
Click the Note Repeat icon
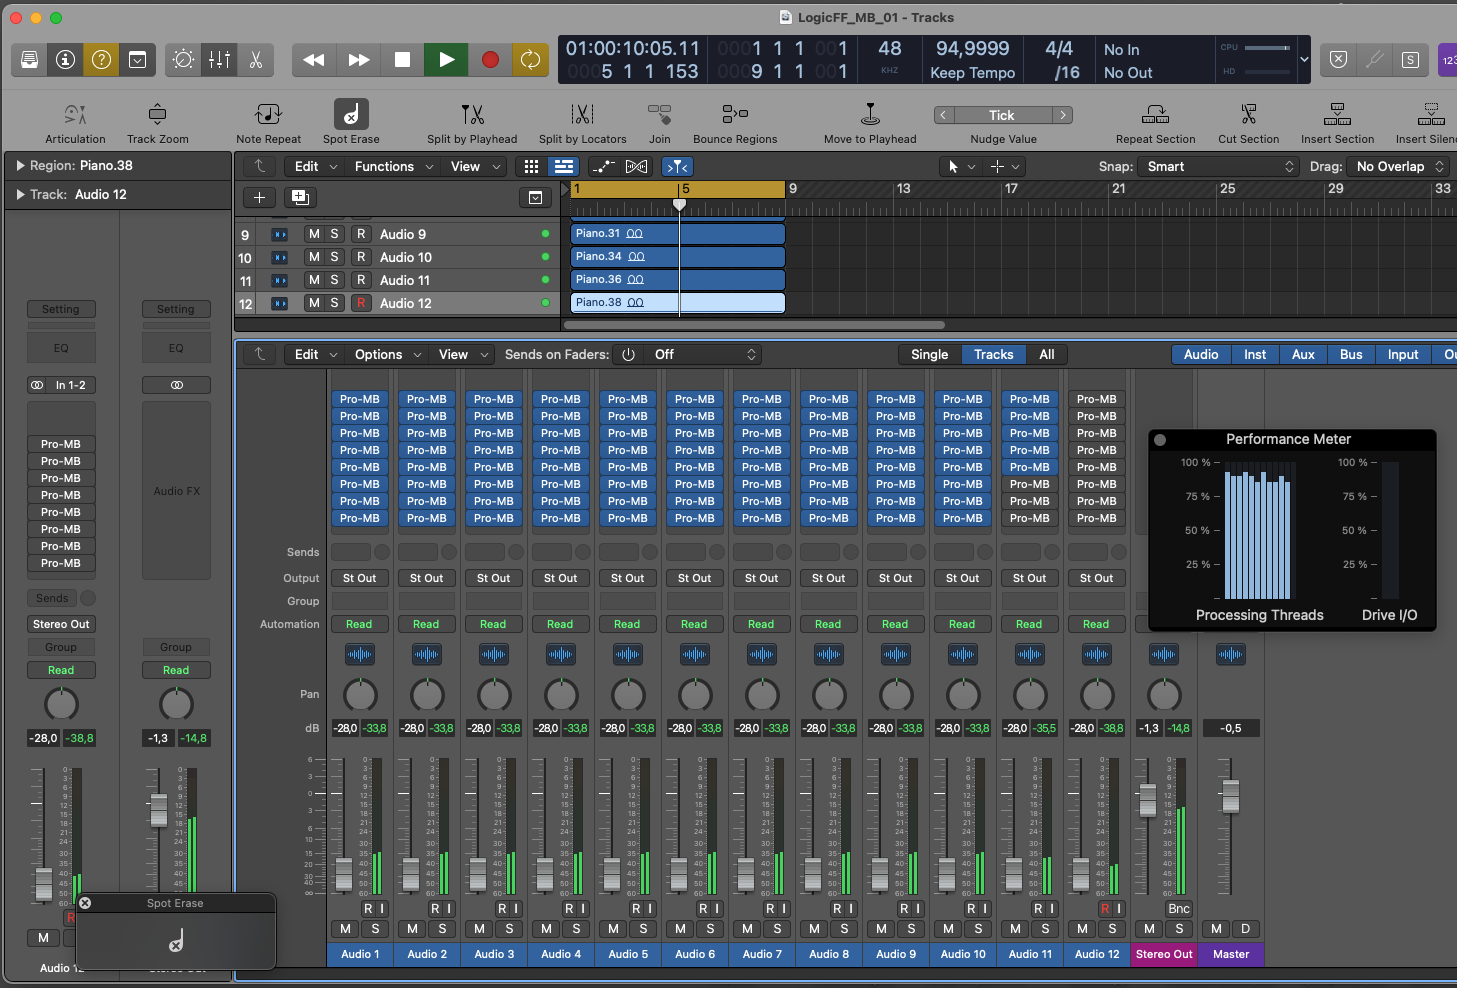(x=268, y=114)
